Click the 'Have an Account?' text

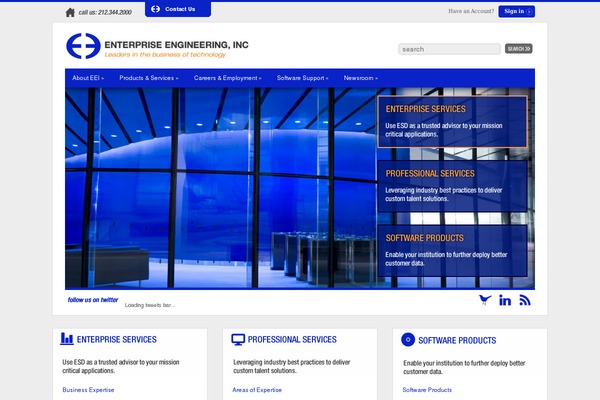pos(471,11)
